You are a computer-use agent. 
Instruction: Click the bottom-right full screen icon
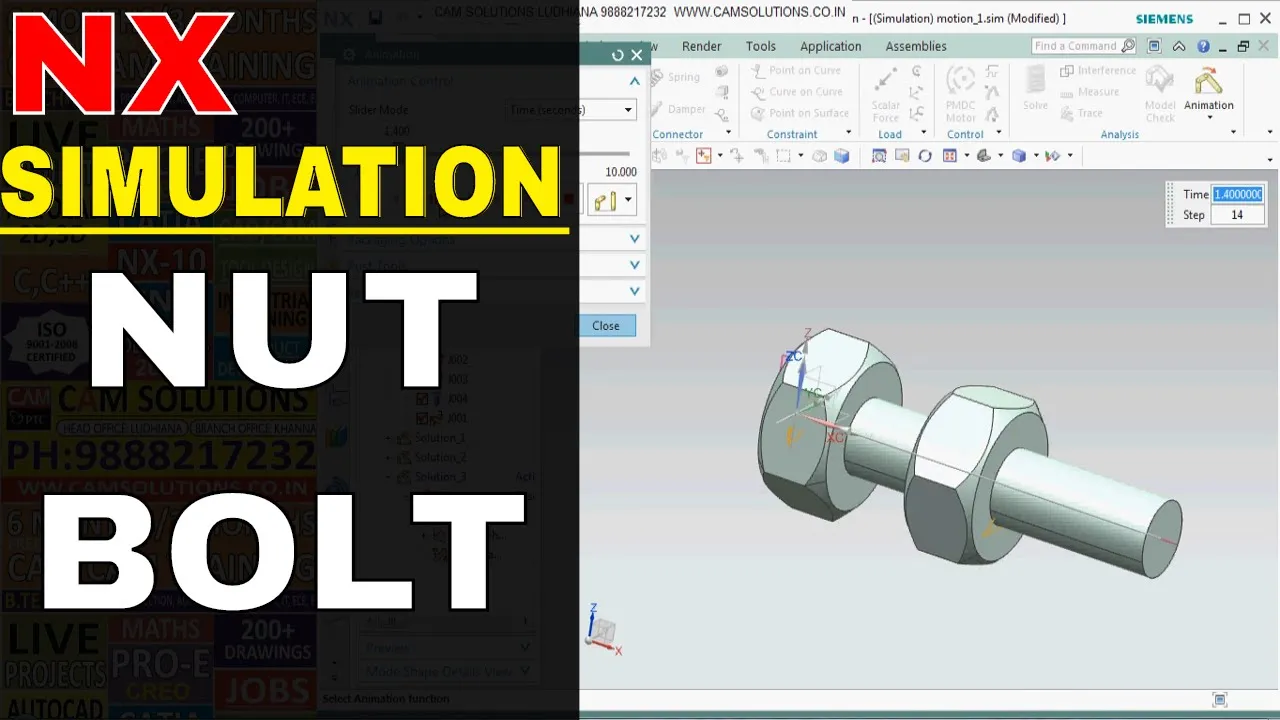tap(1219, 700)
